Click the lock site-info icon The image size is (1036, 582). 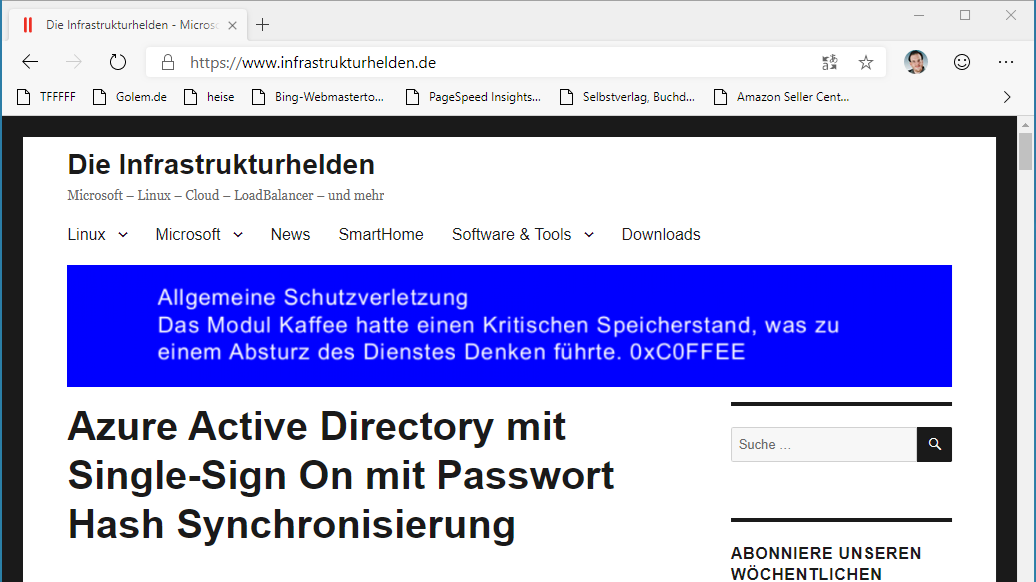168,62
